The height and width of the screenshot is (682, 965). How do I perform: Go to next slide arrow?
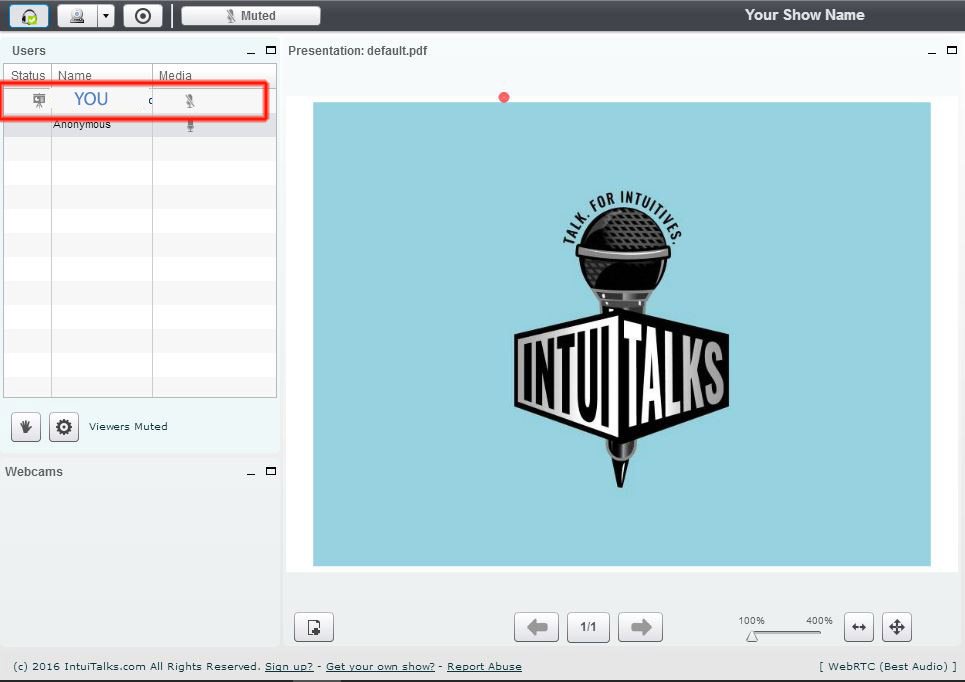click(640, 627)
